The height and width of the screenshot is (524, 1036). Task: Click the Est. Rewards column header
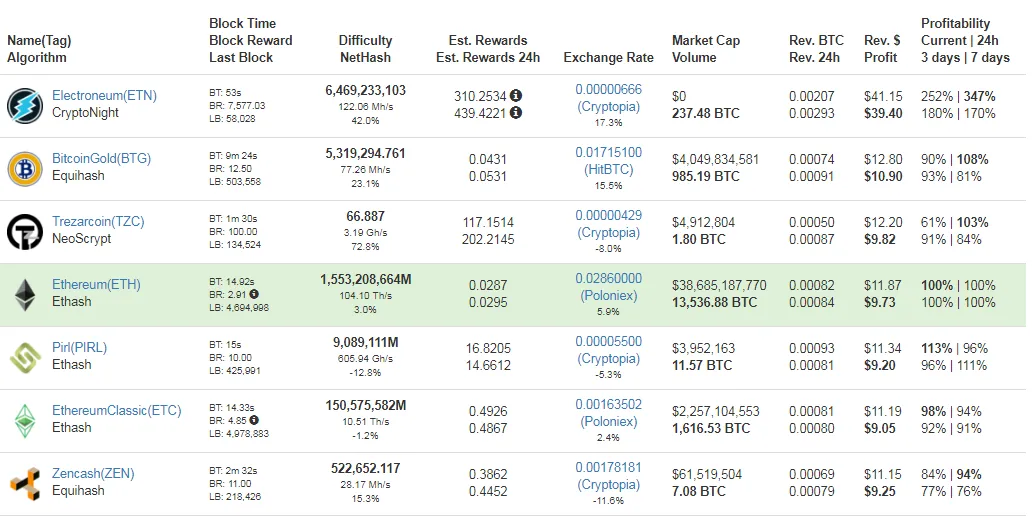[488, 49]
